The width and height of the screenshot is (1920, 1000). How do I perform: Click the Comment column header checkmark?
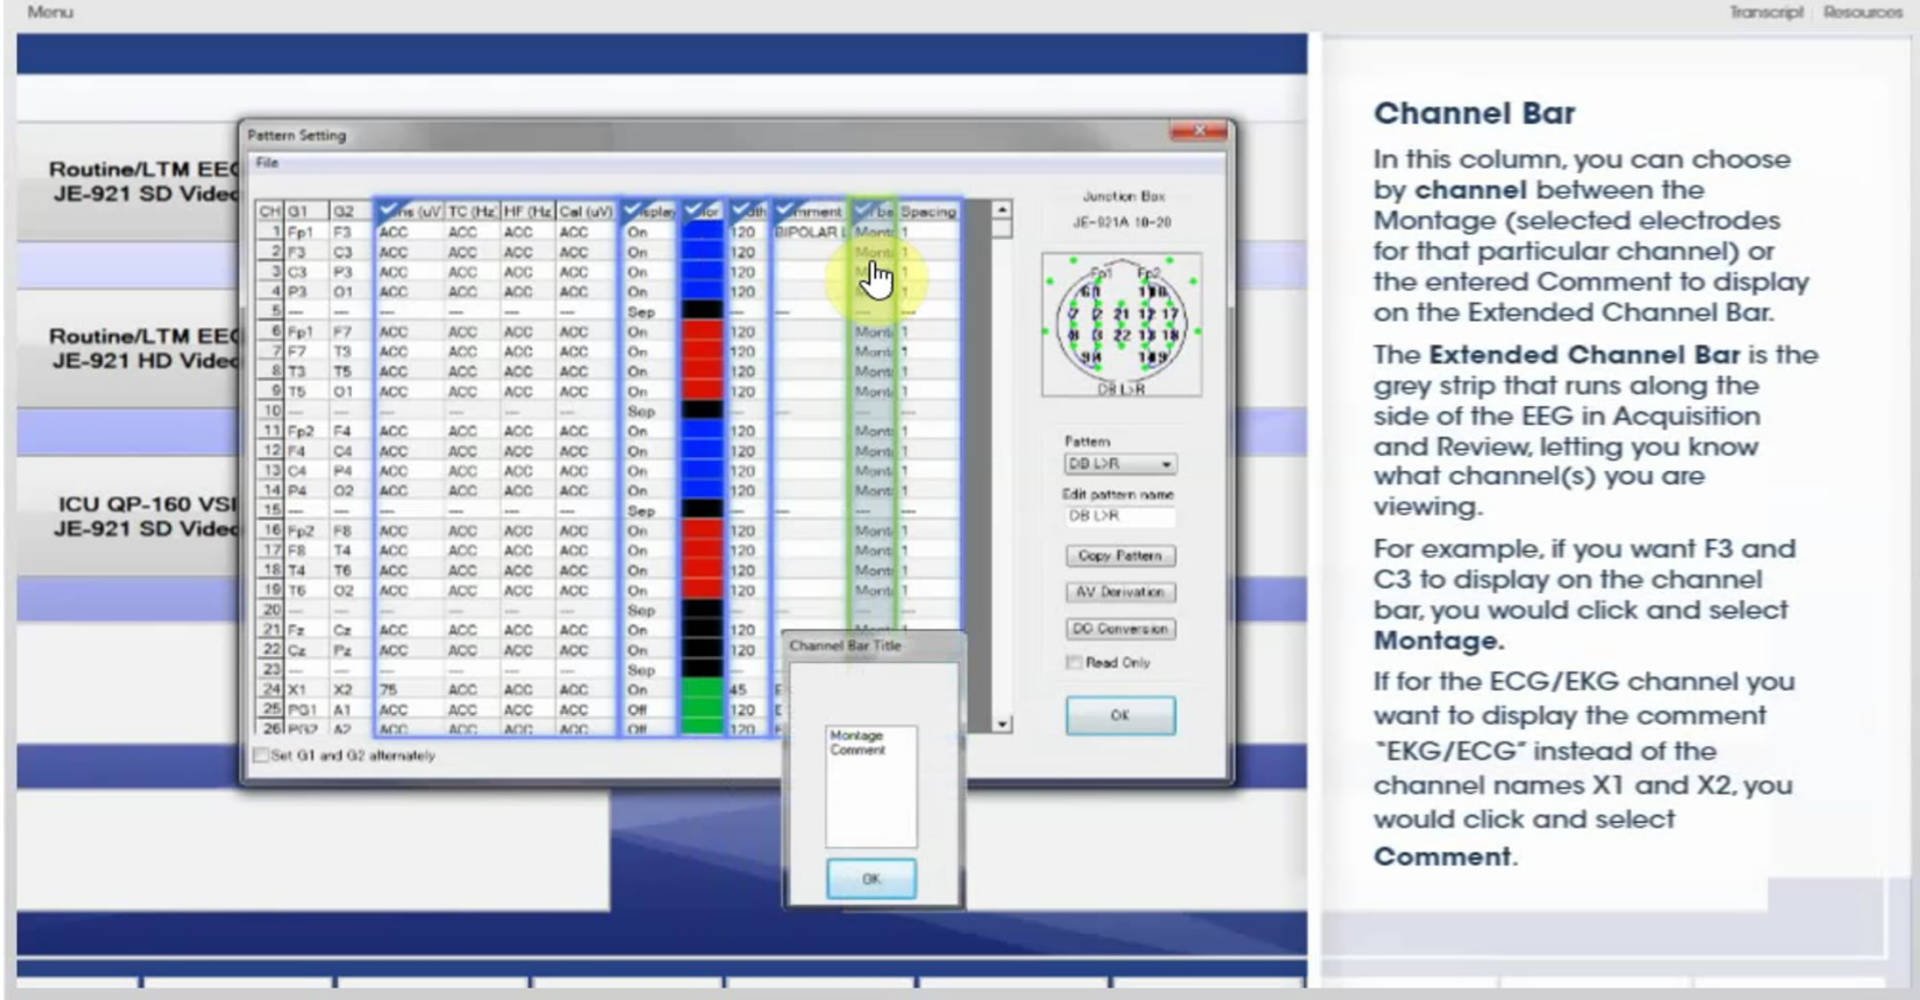(786, 210)
